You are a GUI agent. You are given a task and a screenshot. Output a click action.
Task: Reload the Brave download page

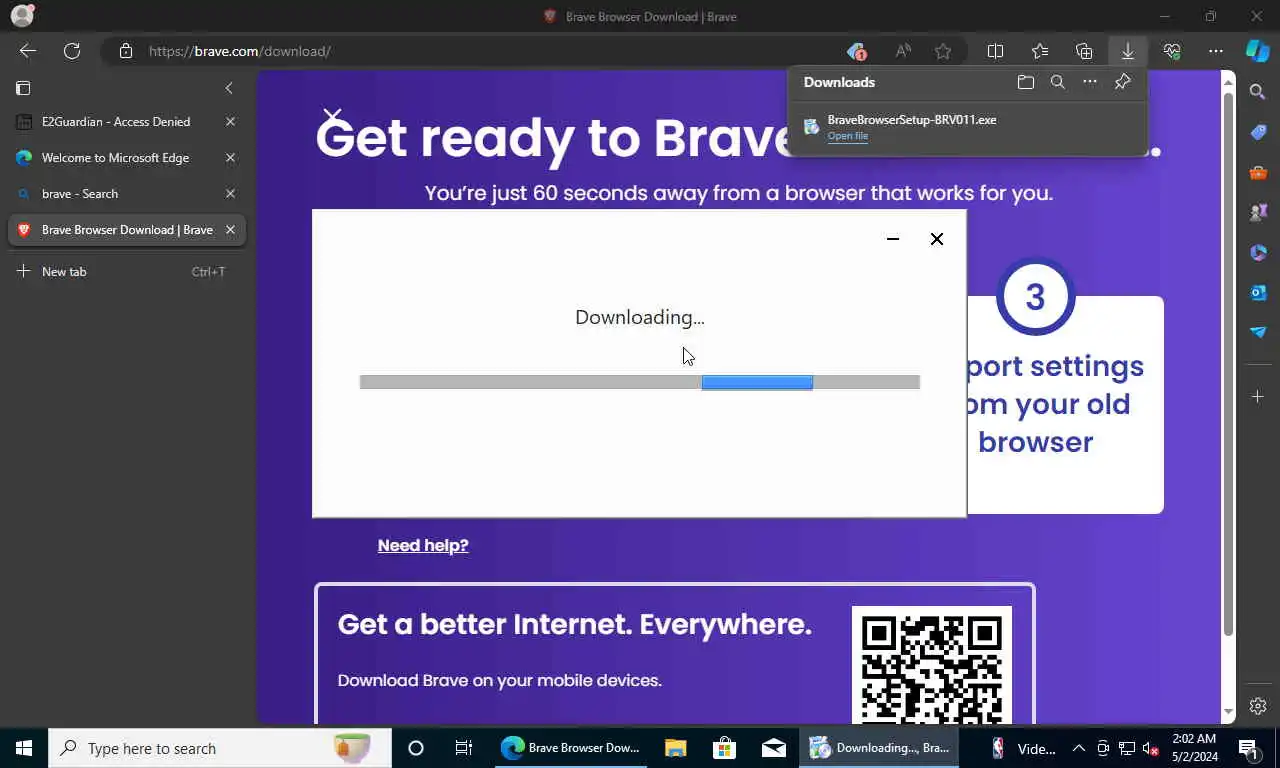pyautogui.click(x=72, y=51)
